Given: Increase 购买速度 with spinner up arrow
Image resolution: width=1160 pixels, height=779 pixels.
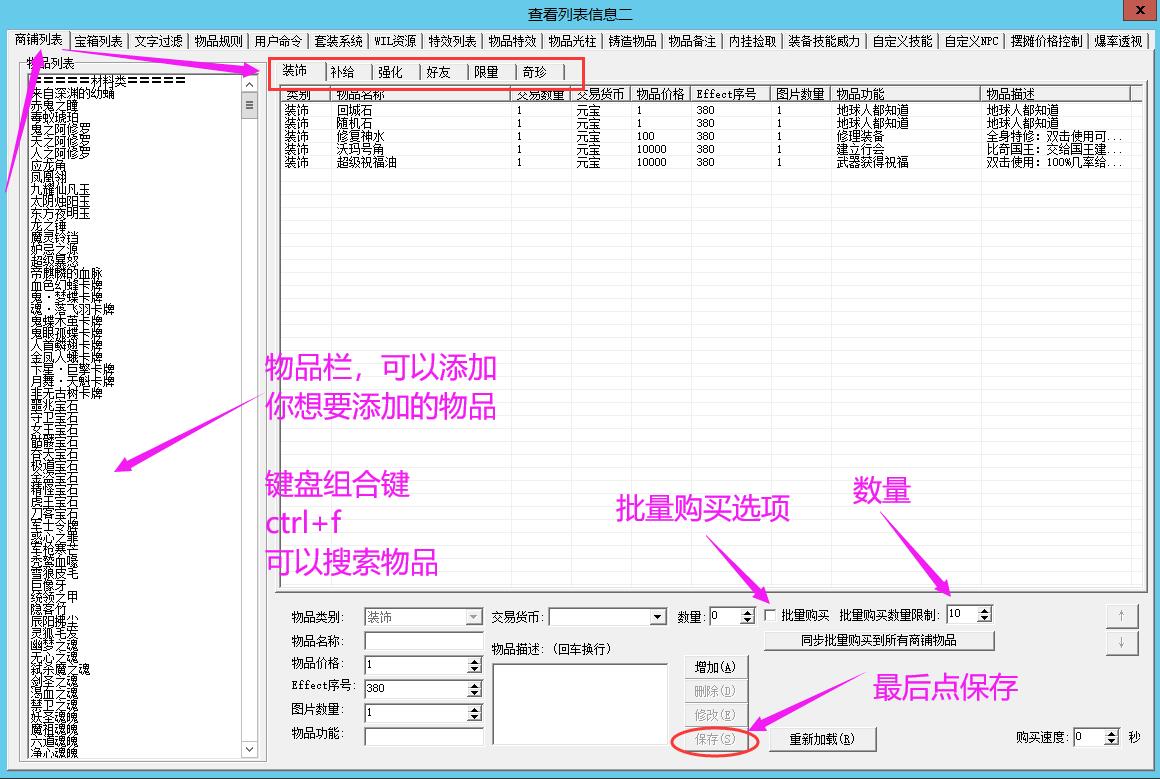Looking at the screenshot, I should (x=1112, y=733).
